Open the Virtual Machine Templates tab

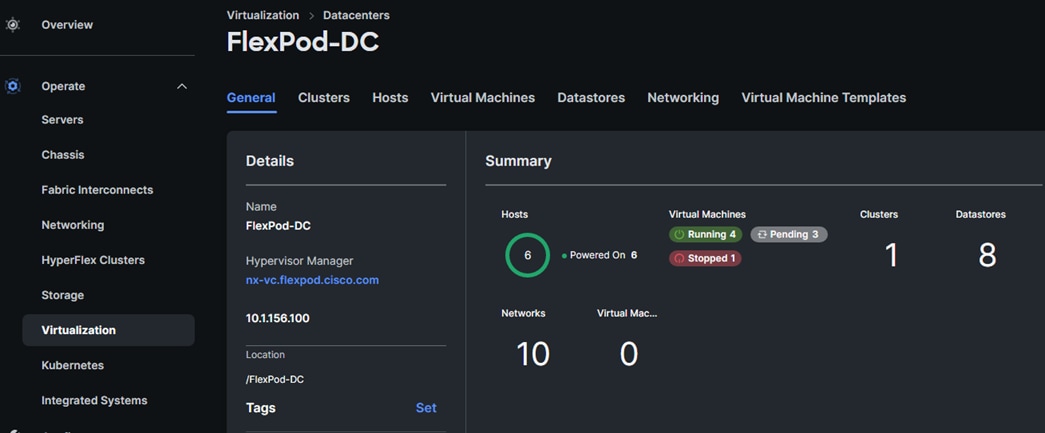point(824,98)
